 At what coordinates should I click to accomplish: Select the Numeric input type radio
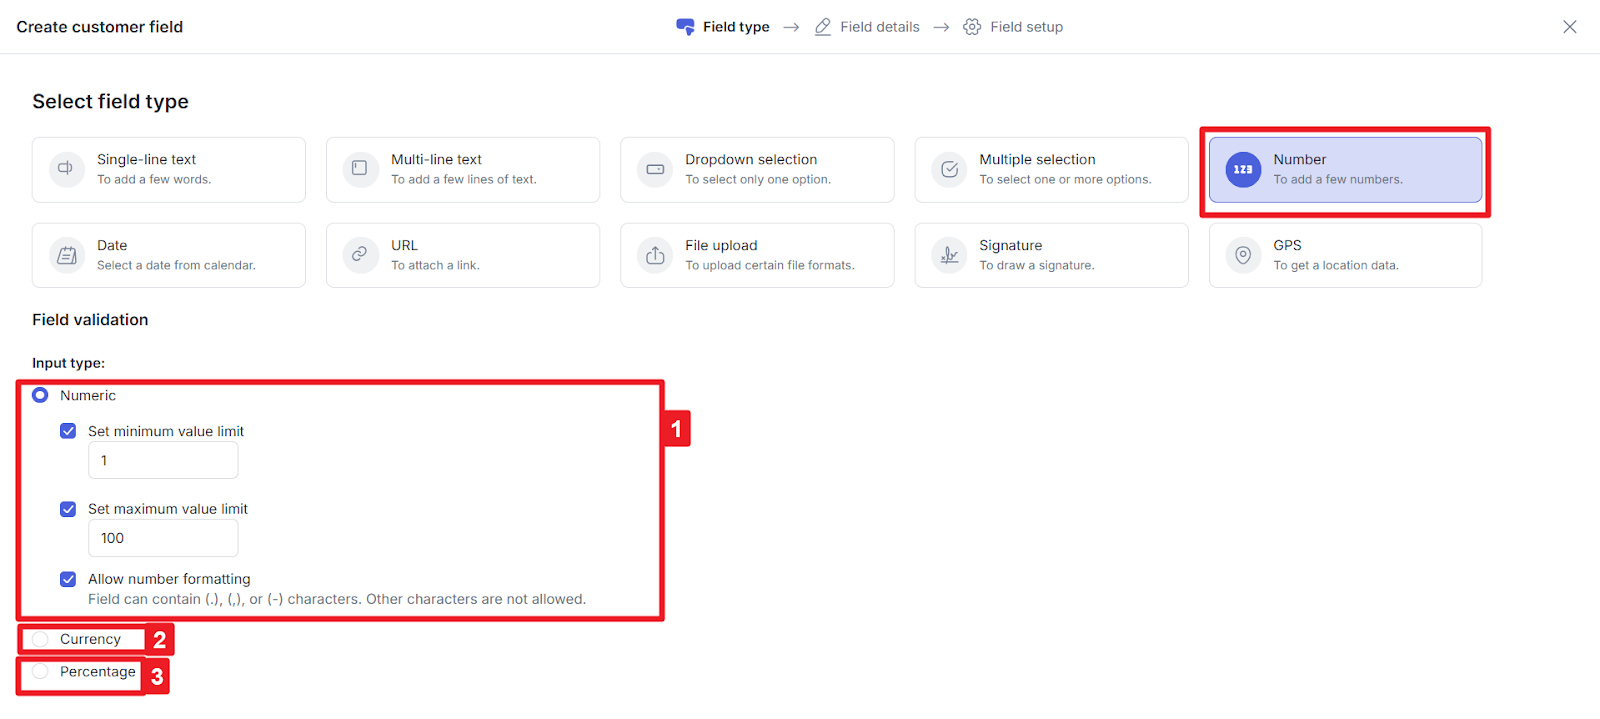pos(40,395)
